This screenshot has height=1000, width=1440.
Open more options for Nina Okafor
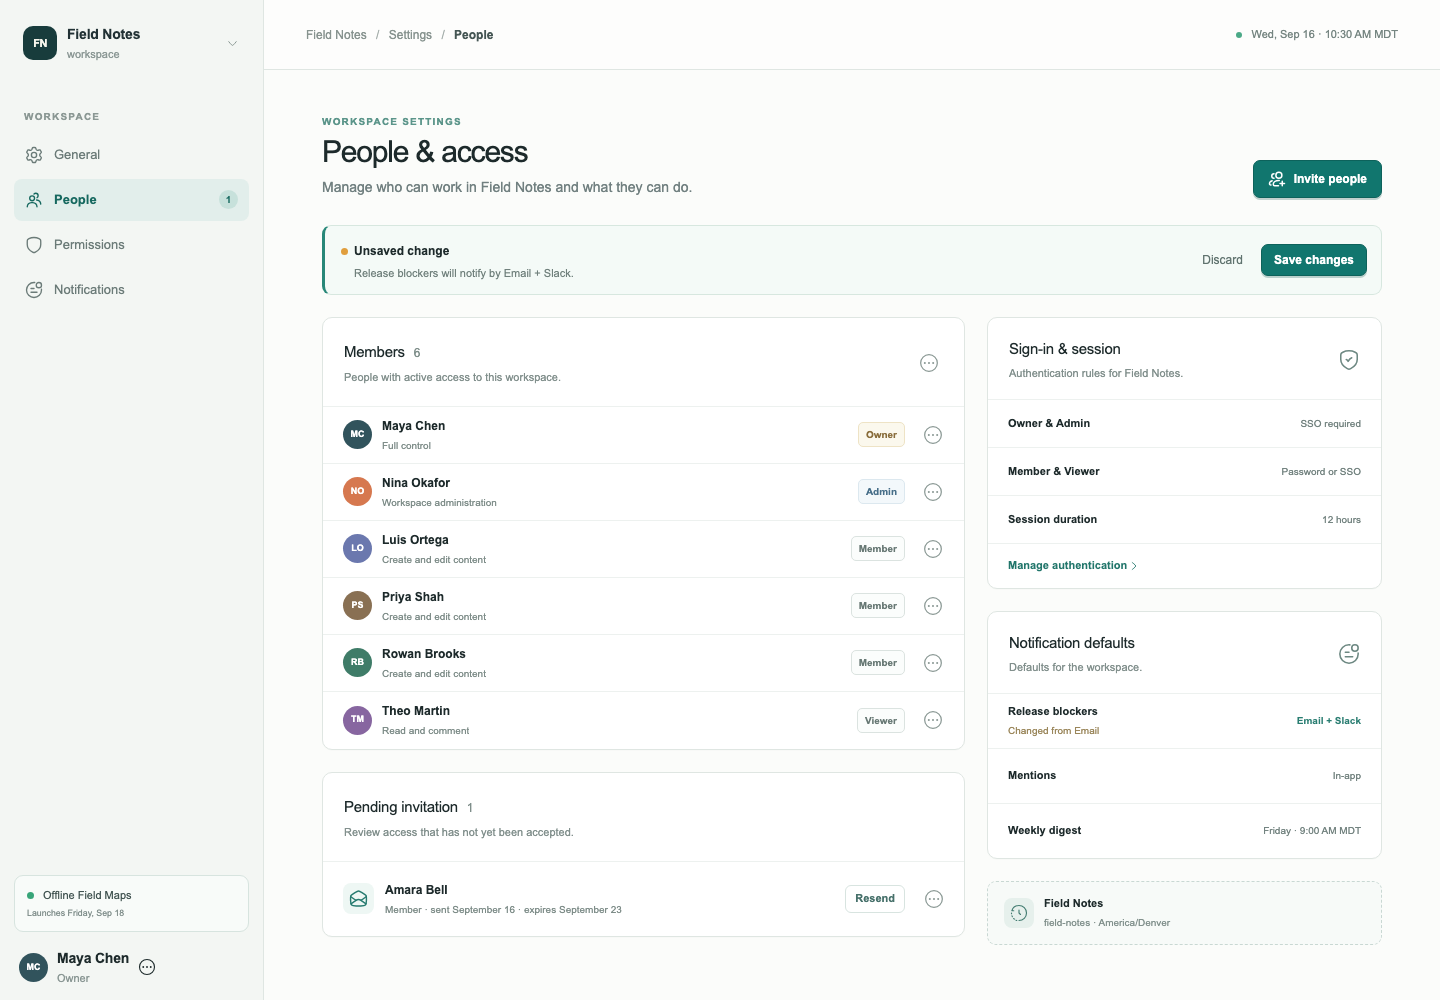pyautogui.click(x=933, y=492)
